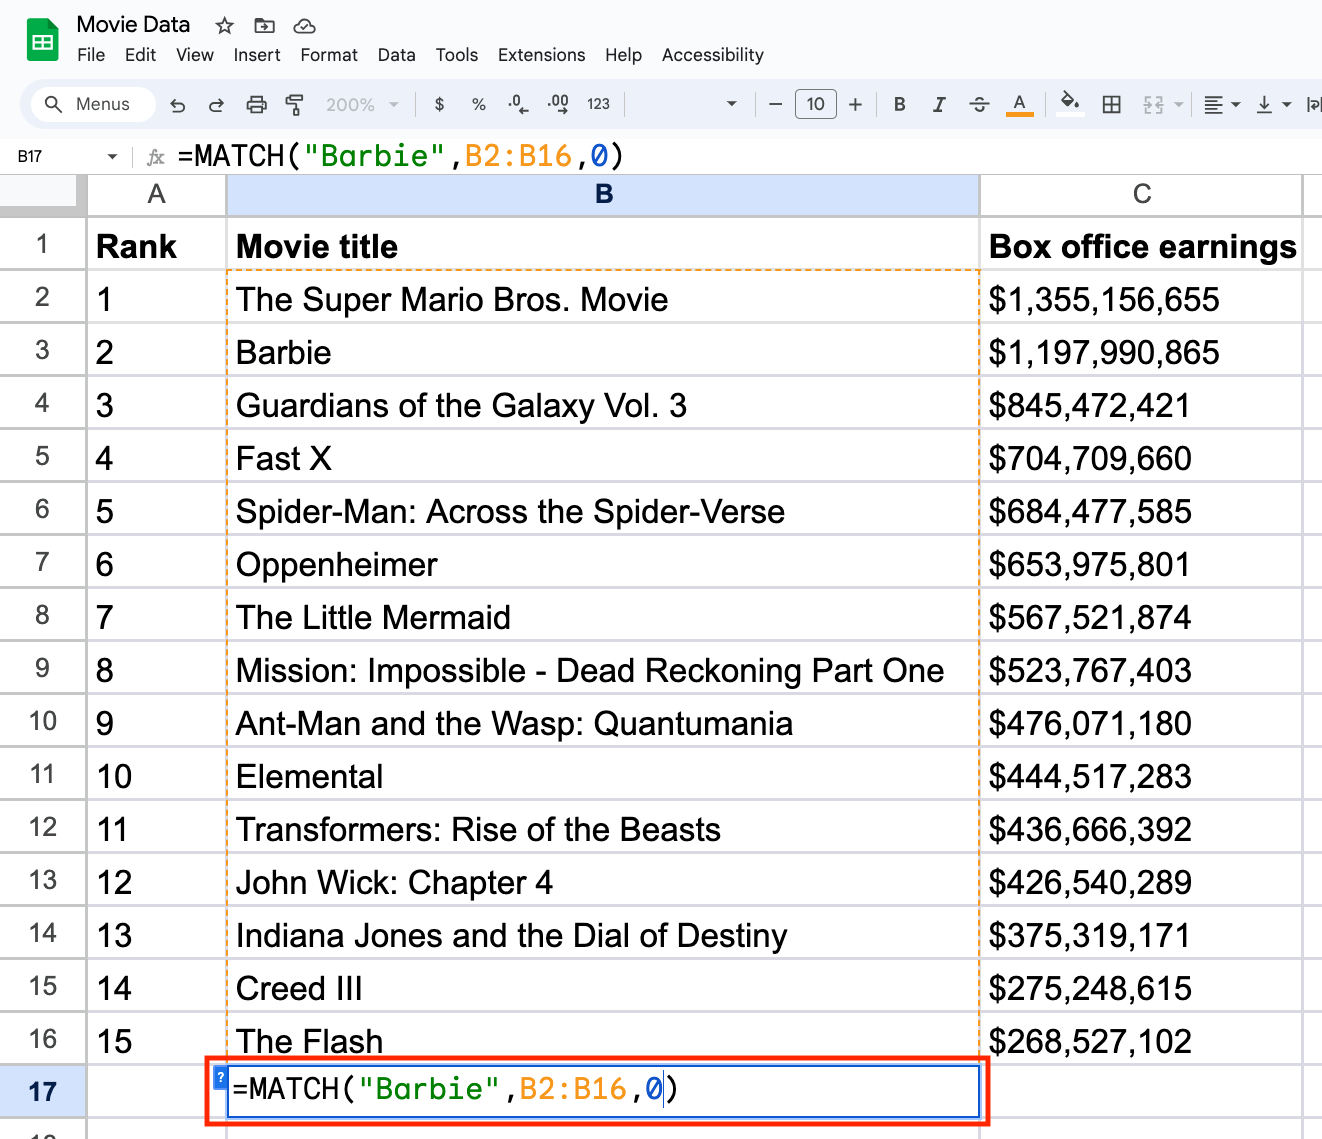The width and height of the screenshot is (1322, 1139).
Task: Select the Paint format tool
Action: click(295, 104)
